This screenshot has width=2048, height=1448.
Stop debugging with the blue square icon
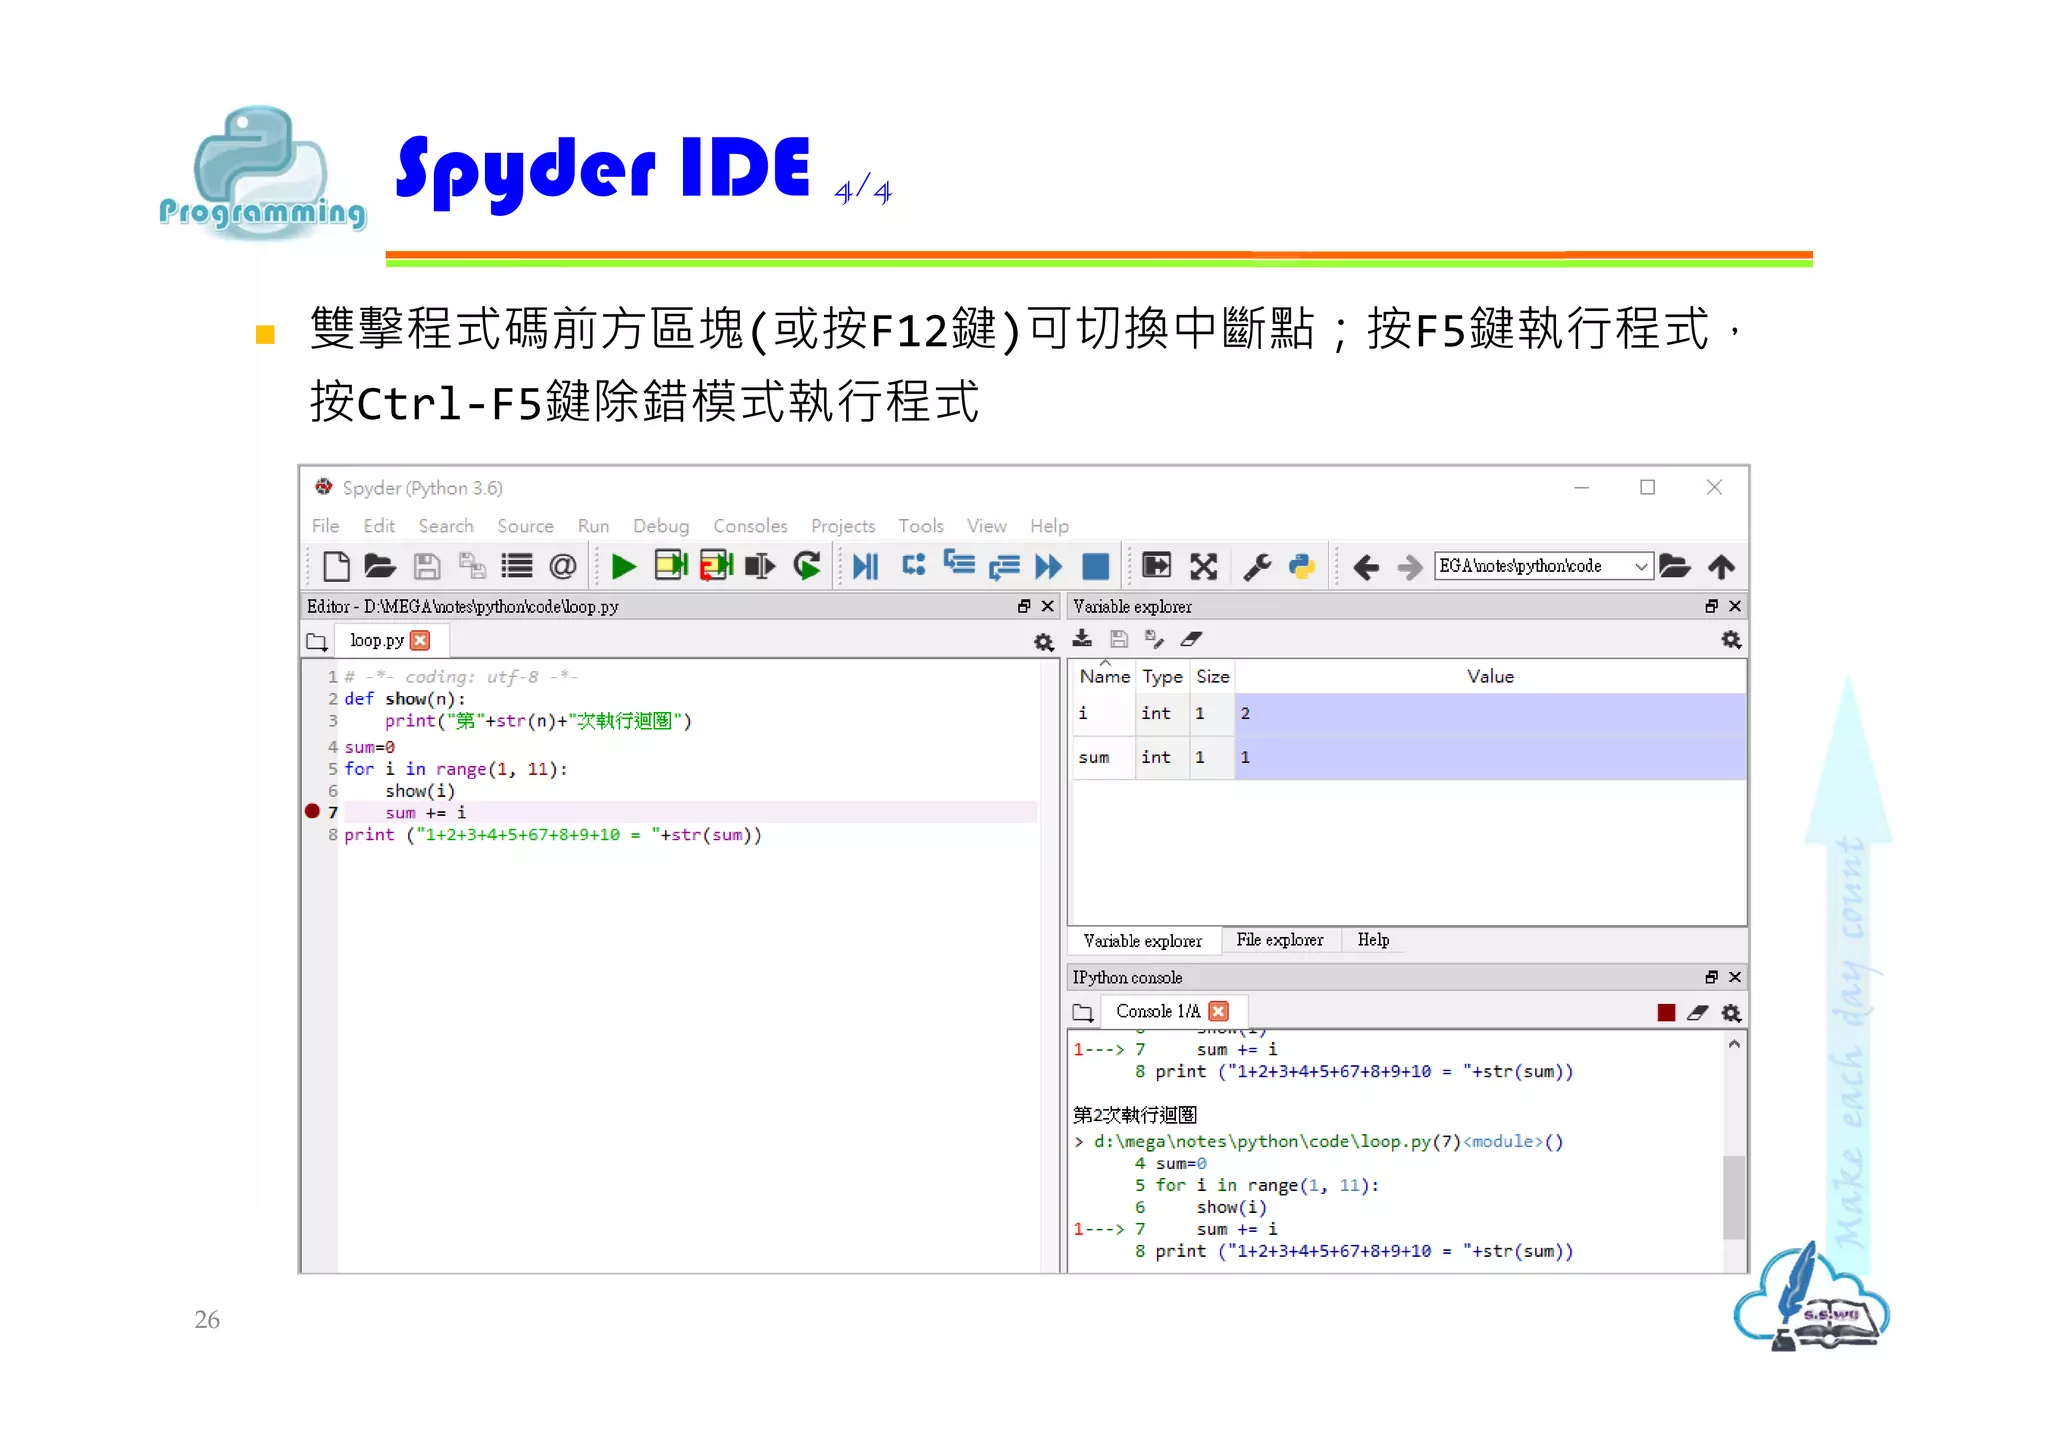(1095, 567)
